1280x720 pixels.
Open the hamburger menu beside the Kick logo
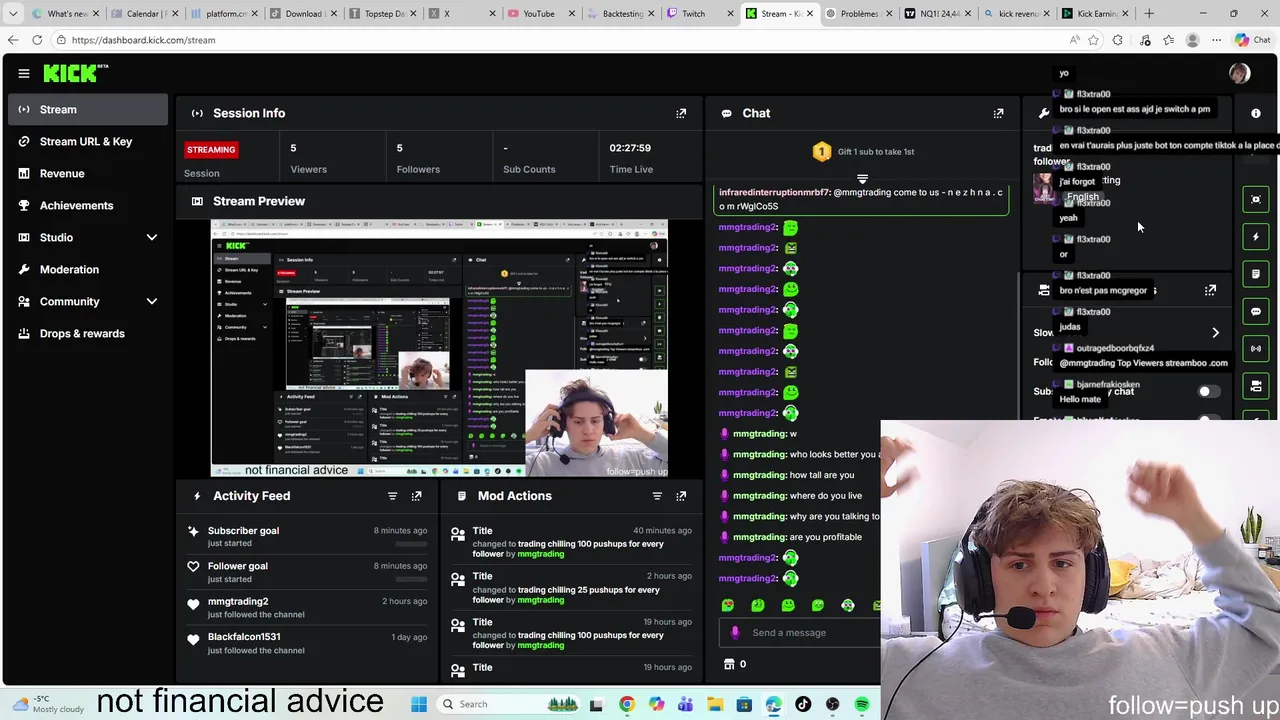(x=23, y=73)
